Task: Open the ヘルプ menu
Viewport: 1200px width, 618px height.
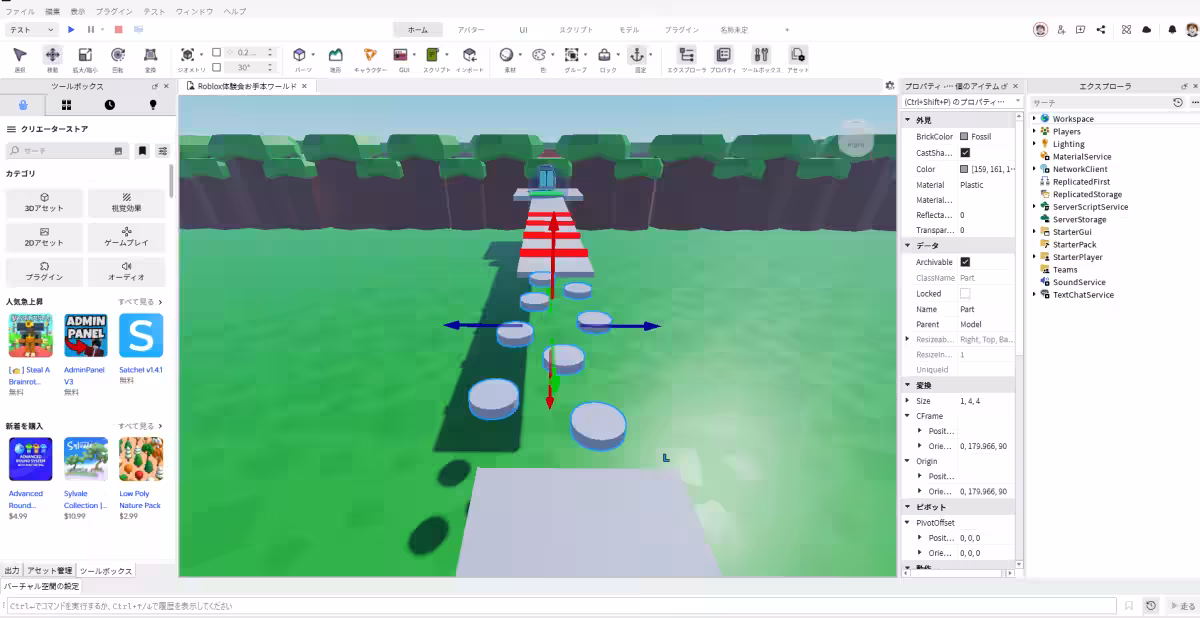Action: coord(235,11)
